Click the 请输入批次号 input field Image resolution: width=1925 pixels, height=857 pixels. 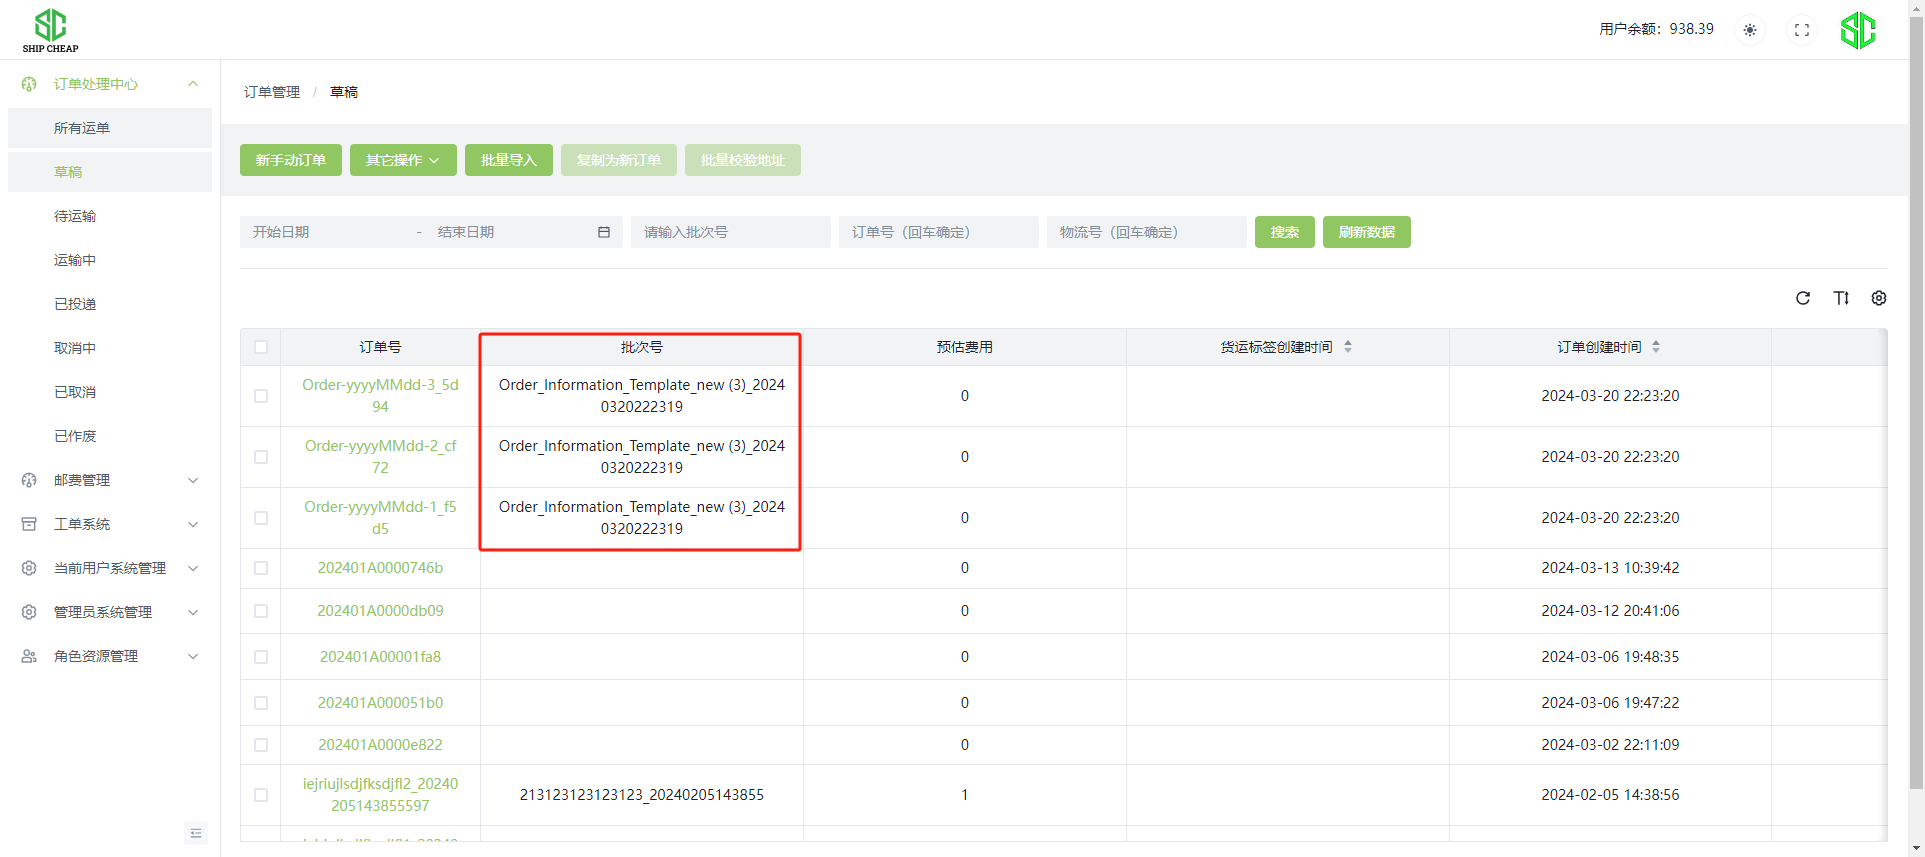730,232
